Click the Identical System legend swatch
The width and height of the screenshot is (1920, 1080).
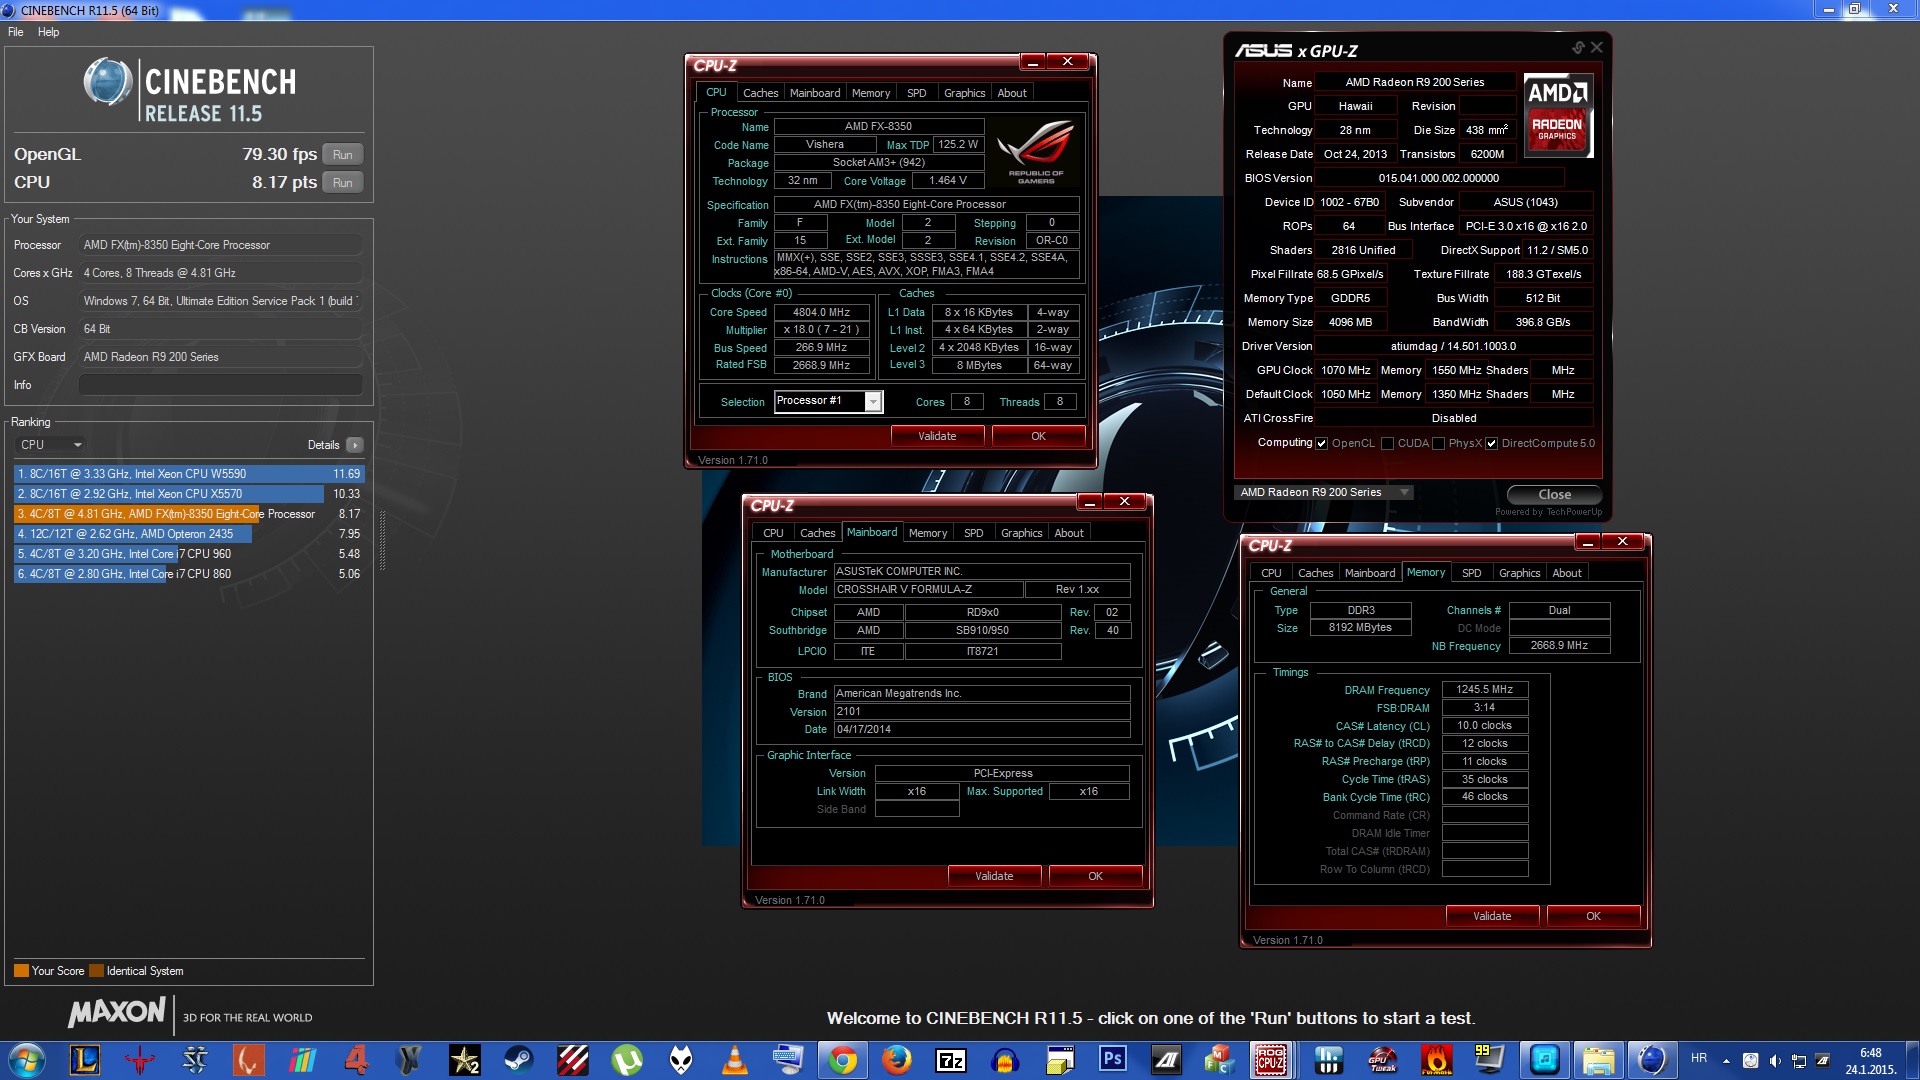coord(96,971)
